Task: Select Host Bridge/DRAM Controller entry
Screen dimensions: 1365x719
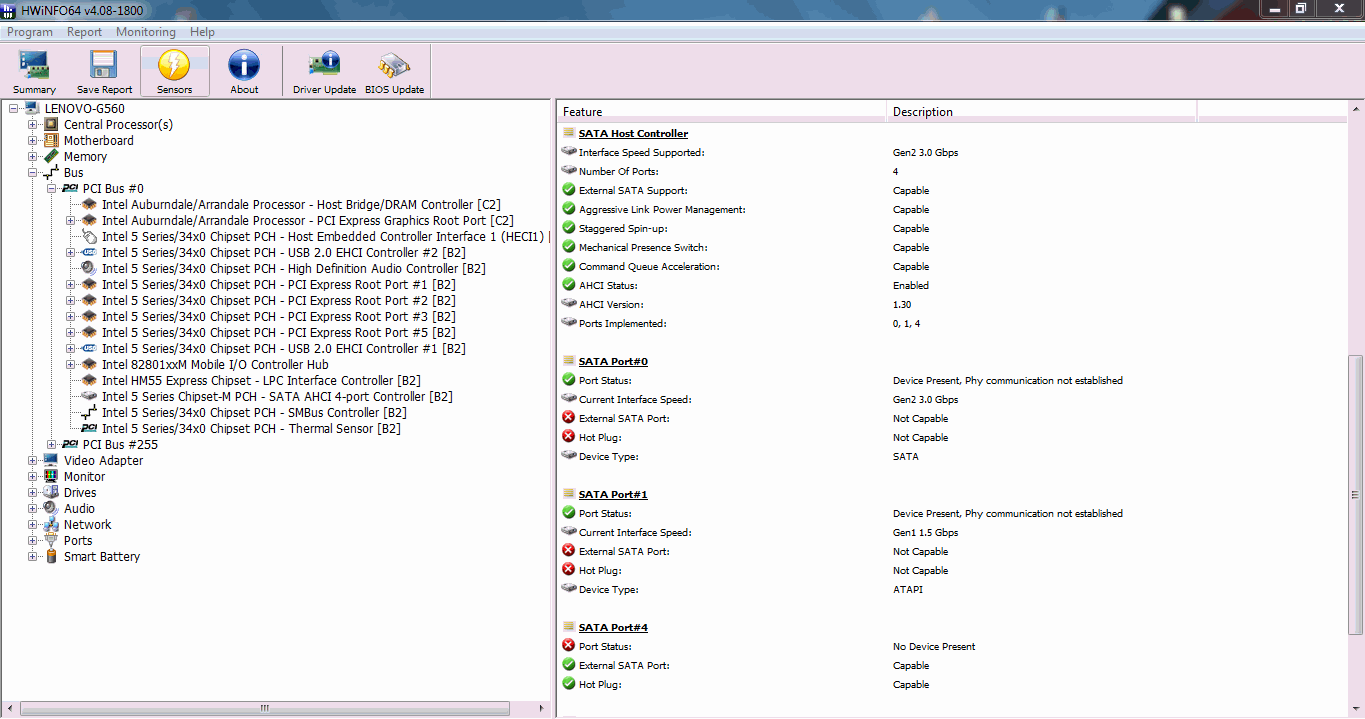Action: (x=301, y=205)
